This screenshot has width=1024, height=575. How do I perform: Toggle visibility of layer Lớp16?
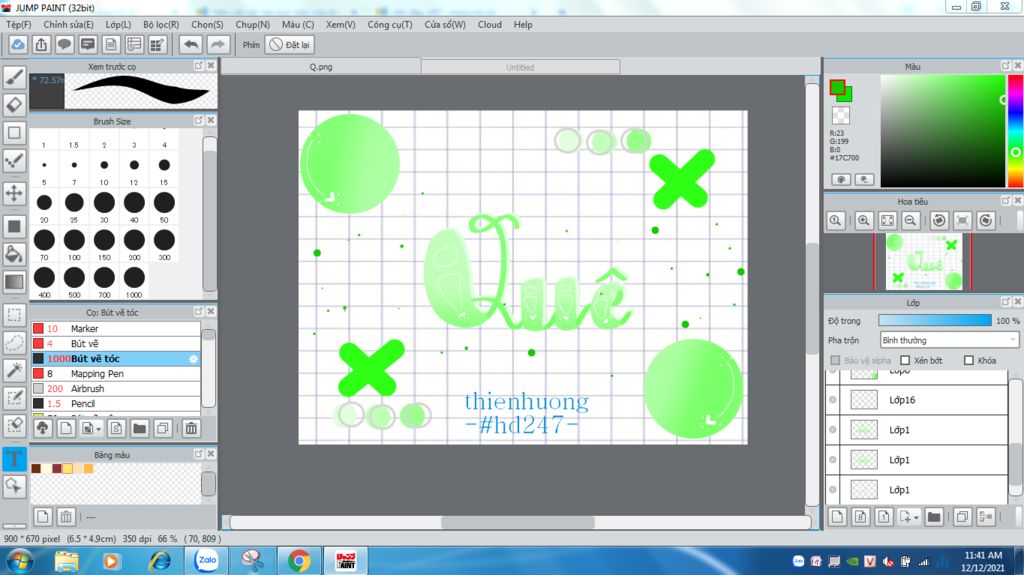point(833,400)
